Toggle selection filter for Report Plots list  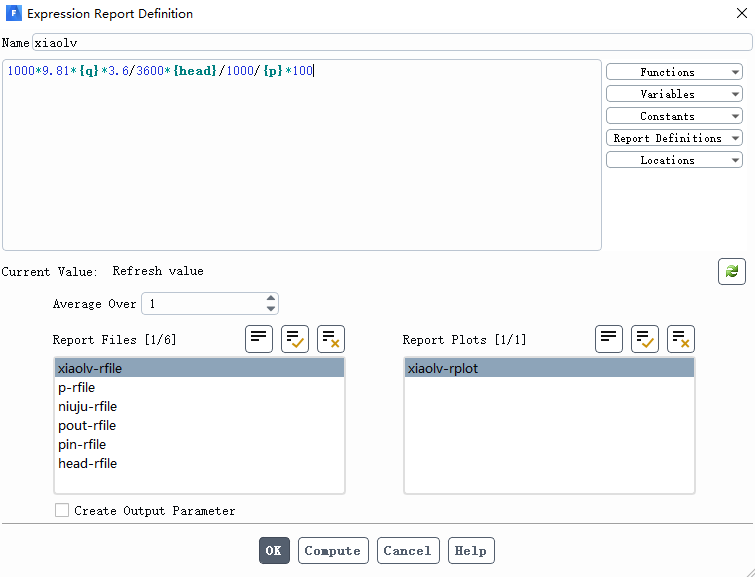tap(609, 339)
